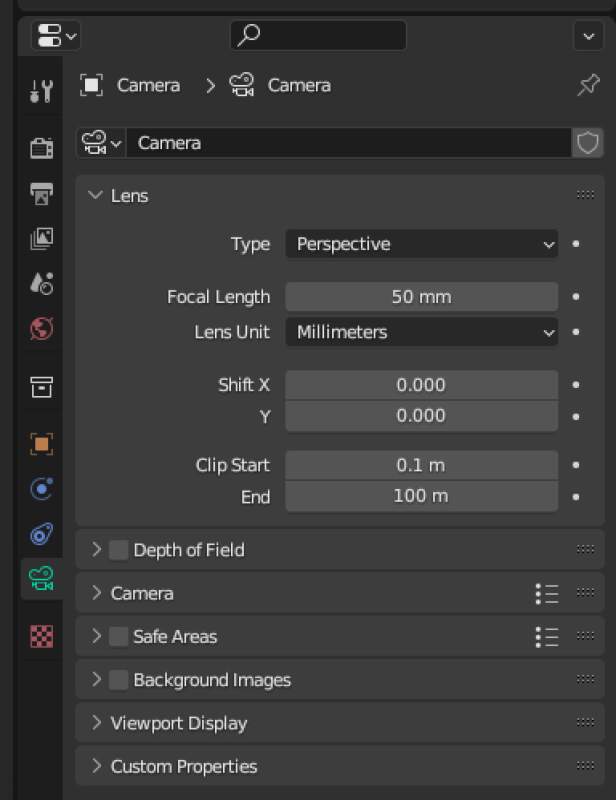
Task: Click the Focal Length field
Action: pos(420,296)
